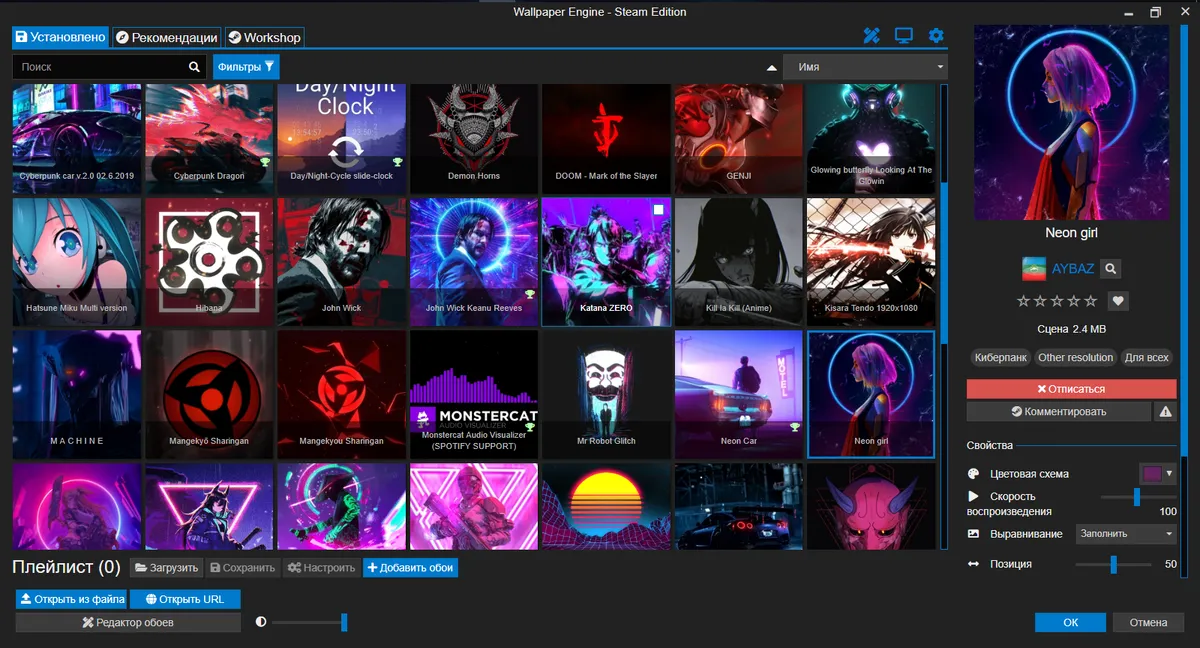This screenshot has height=648, width=1200.
Task: Add Neon girl to favorites with heart icon
Action: coord(1118,300)
